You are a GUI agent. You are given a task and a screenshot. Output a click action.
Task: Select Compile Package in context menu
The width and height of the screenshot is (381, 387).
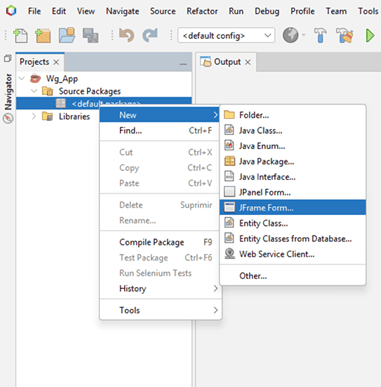point(160,242)
